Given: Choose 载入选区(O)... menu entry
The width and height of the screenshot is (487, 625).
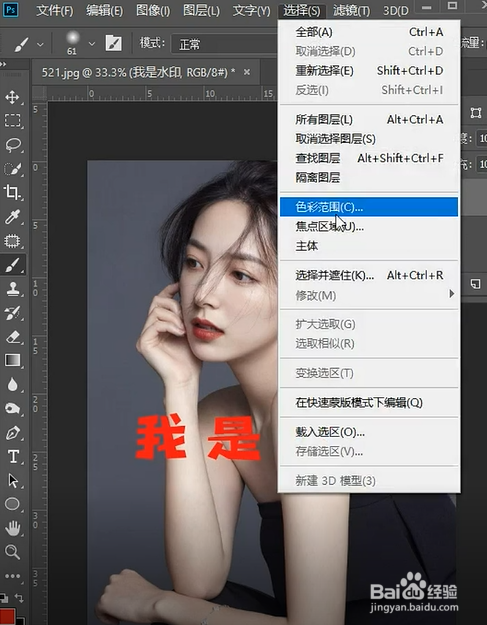Looking at the screenshot, I should (x=369, y=432).
